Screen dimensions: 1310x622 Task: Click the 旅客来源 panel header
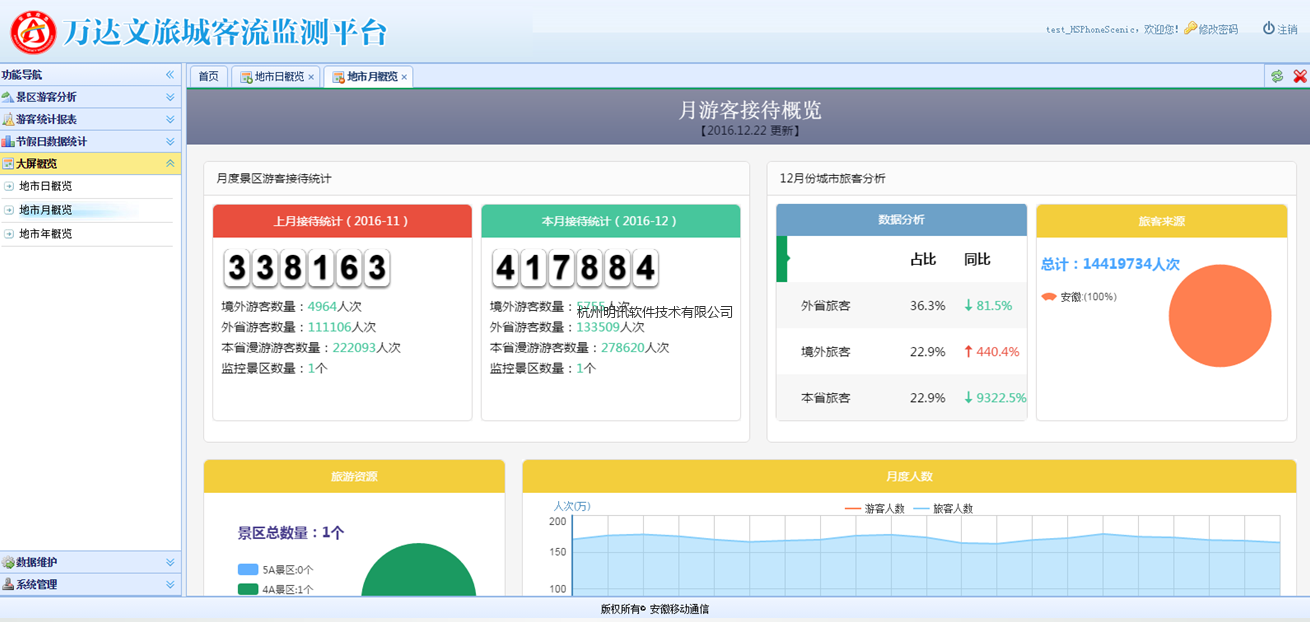click(1162, 221)
